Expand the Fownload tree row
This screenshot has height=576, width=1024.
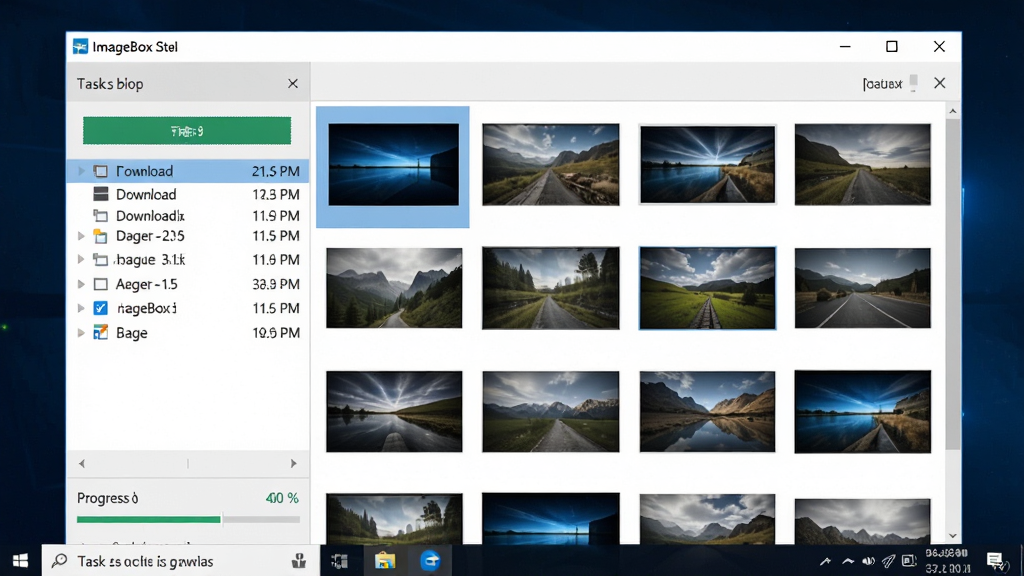pyautogui.click(x=81, y=171)
